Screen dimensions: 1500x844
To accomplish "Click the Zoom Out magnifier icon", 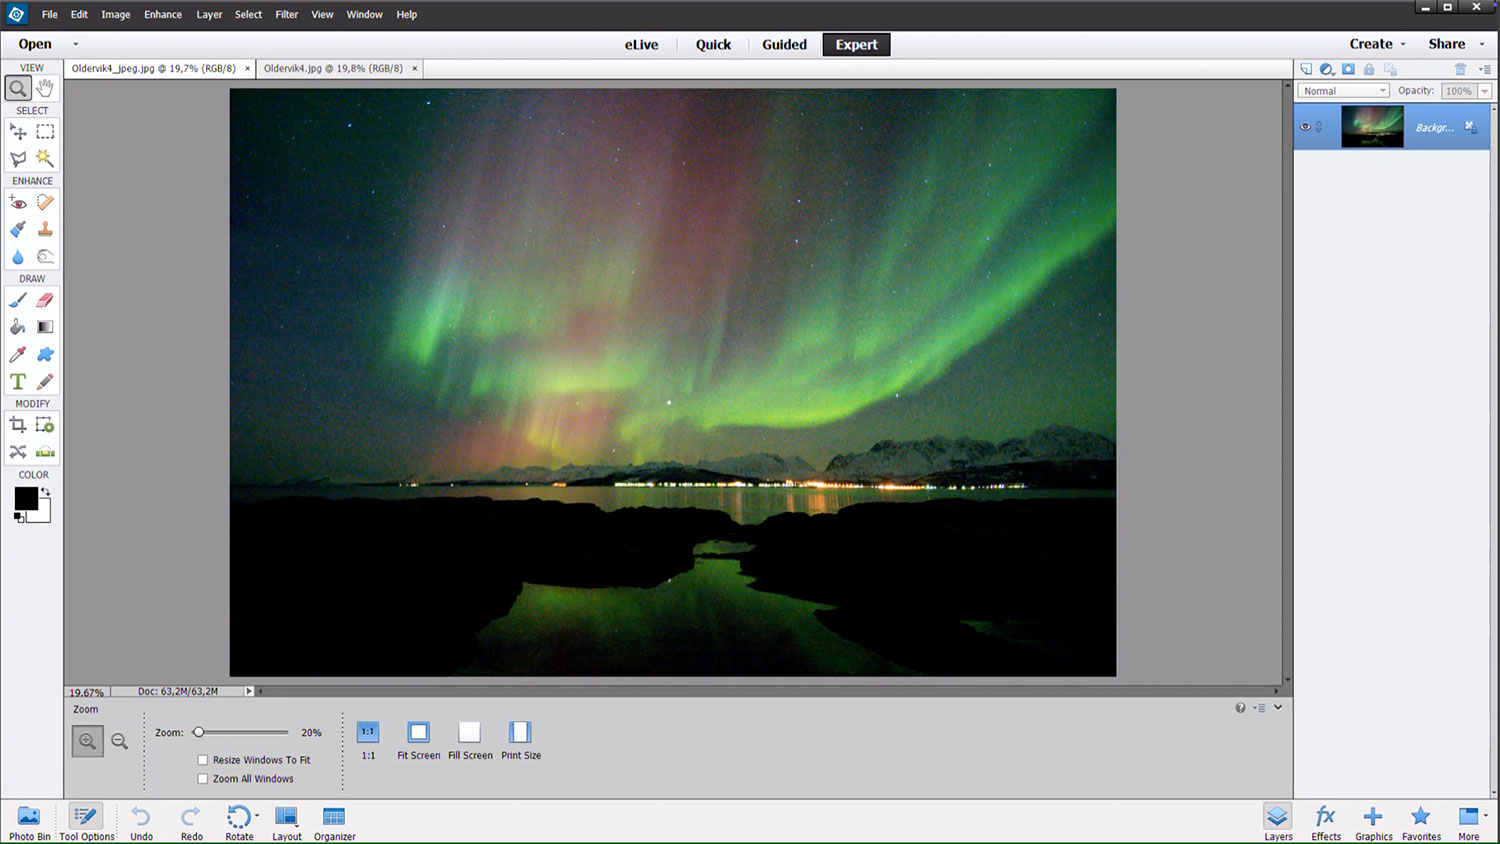I will (120, 741).
